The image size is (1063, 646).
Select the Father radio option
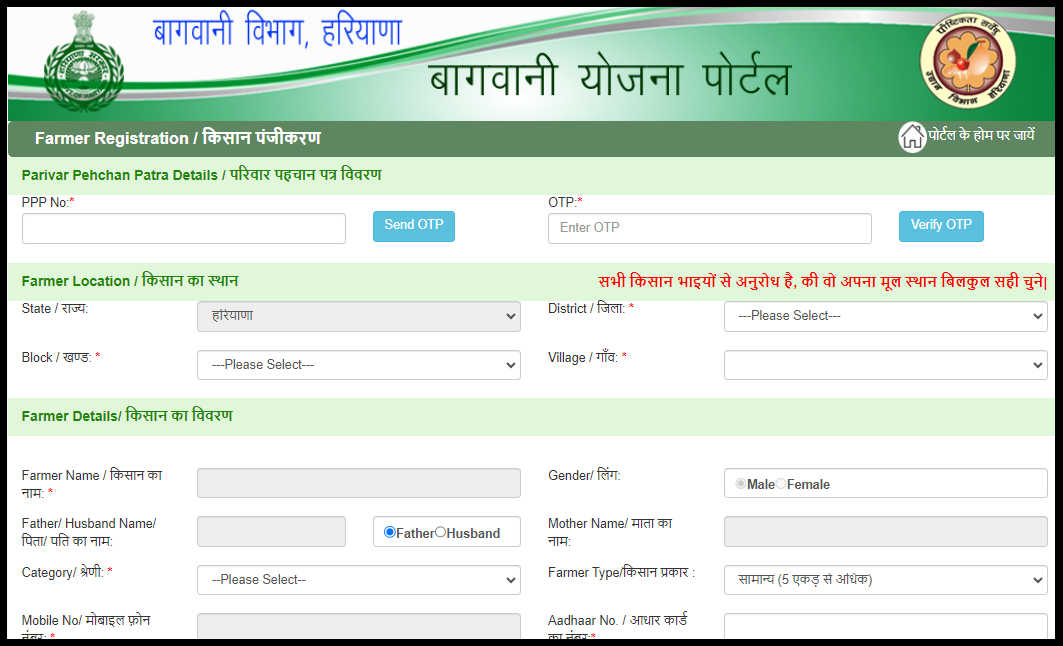[389, 532]
